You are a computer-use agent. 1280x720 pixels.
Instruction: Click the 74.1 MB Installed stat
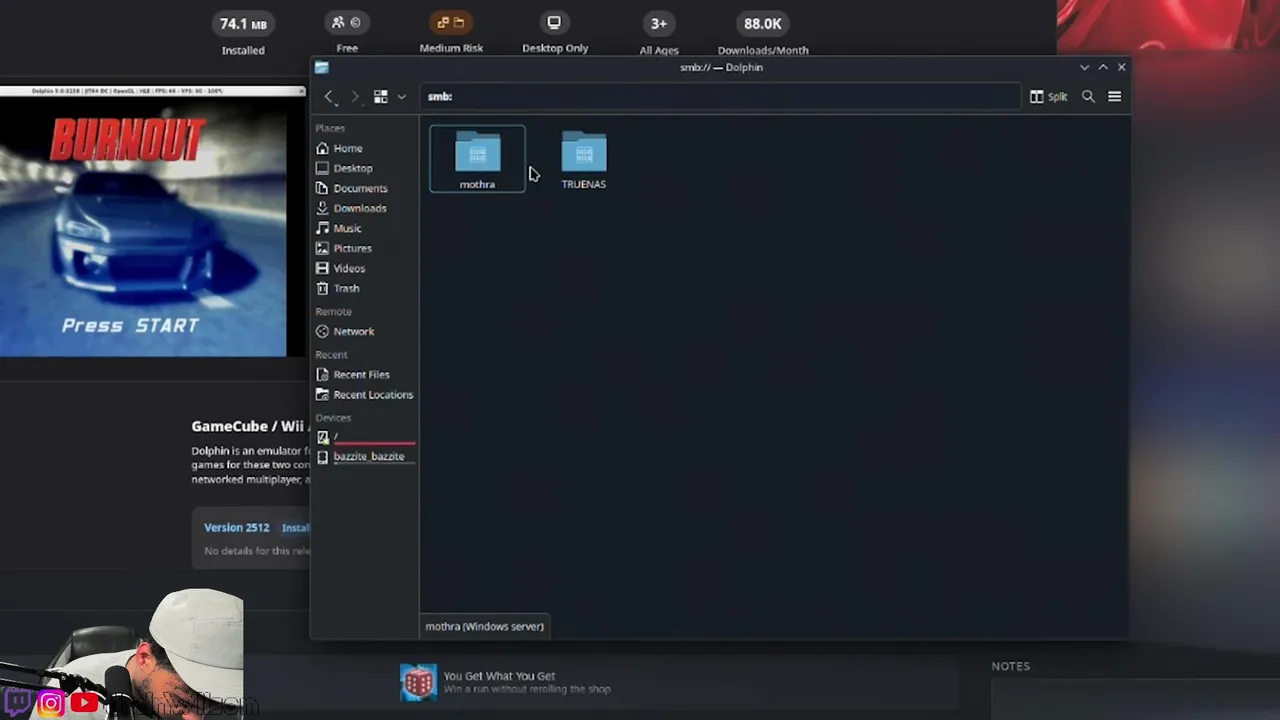click(243, 34)
